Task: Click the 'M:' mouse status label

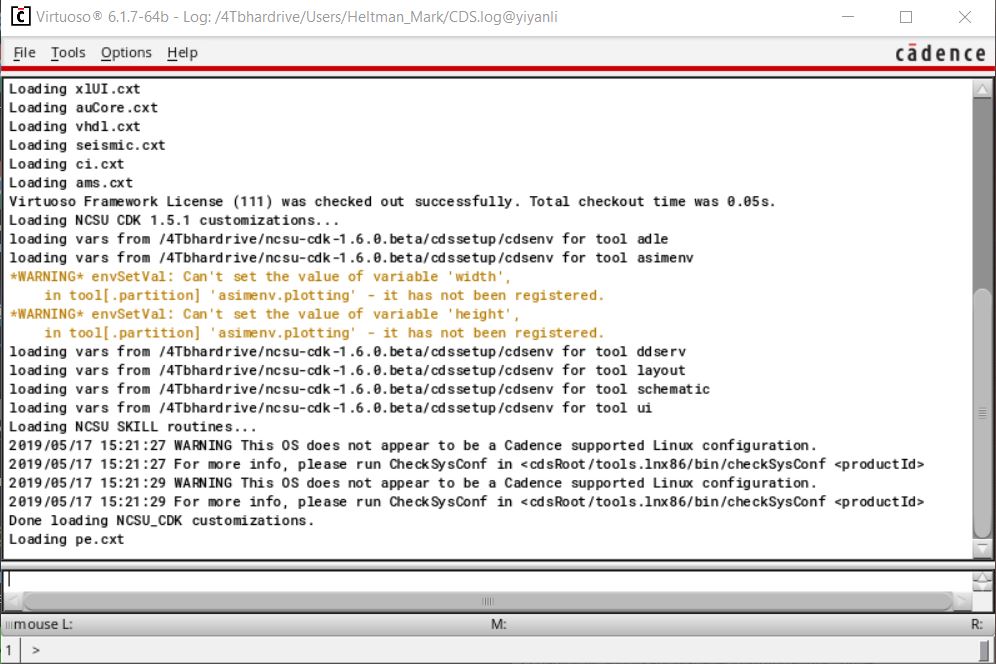Action: [499, 625]
